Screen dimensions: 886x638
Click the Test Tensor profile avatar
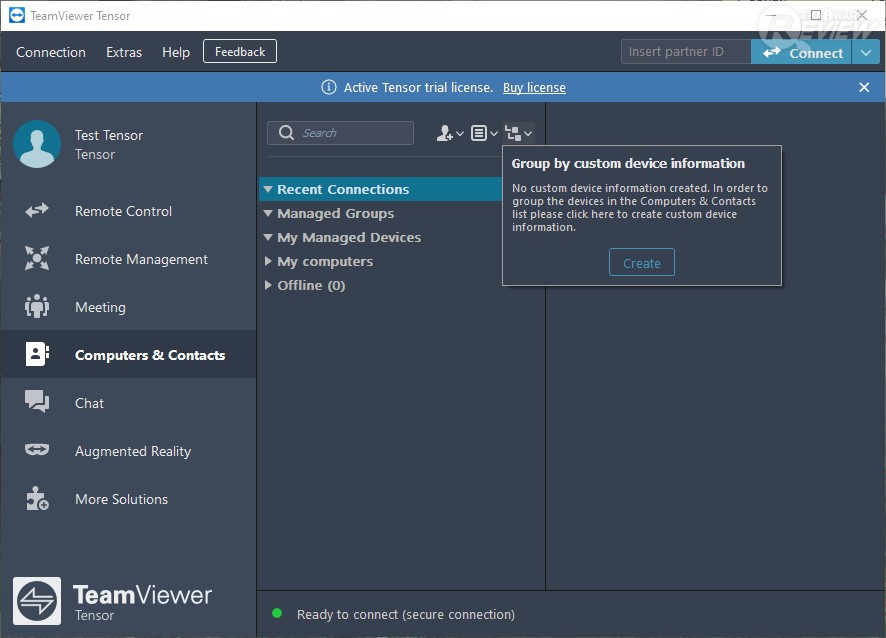(37, 144)
